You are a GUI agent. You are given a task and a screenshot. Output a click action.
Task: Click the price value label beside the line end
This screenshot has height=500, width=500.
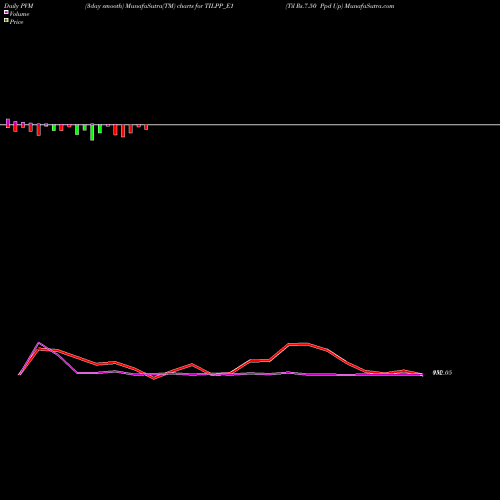(x=442, y=373)
